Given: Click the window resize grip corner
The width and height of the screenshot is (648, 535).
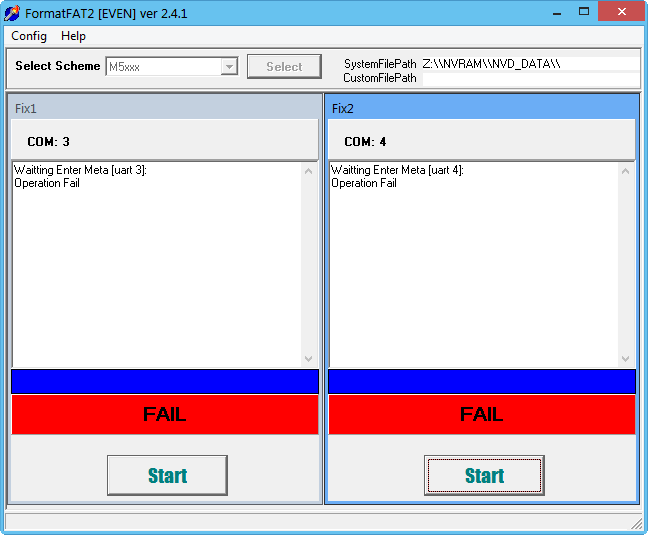Looking at the screenshot, I should tap(636, 523).
